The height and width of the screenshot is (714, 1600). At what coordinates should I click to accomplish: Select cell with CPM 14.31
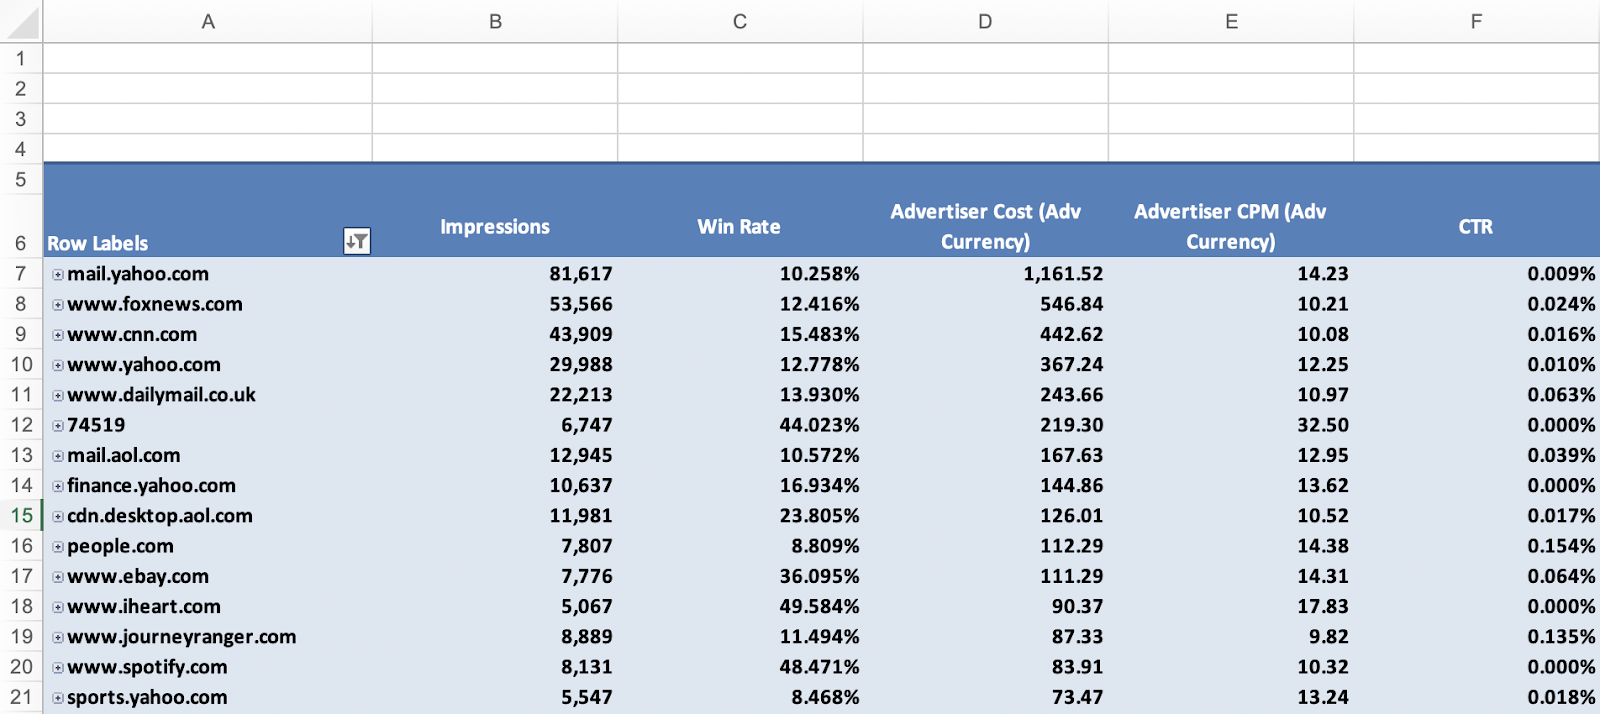tap(1231, 576)
